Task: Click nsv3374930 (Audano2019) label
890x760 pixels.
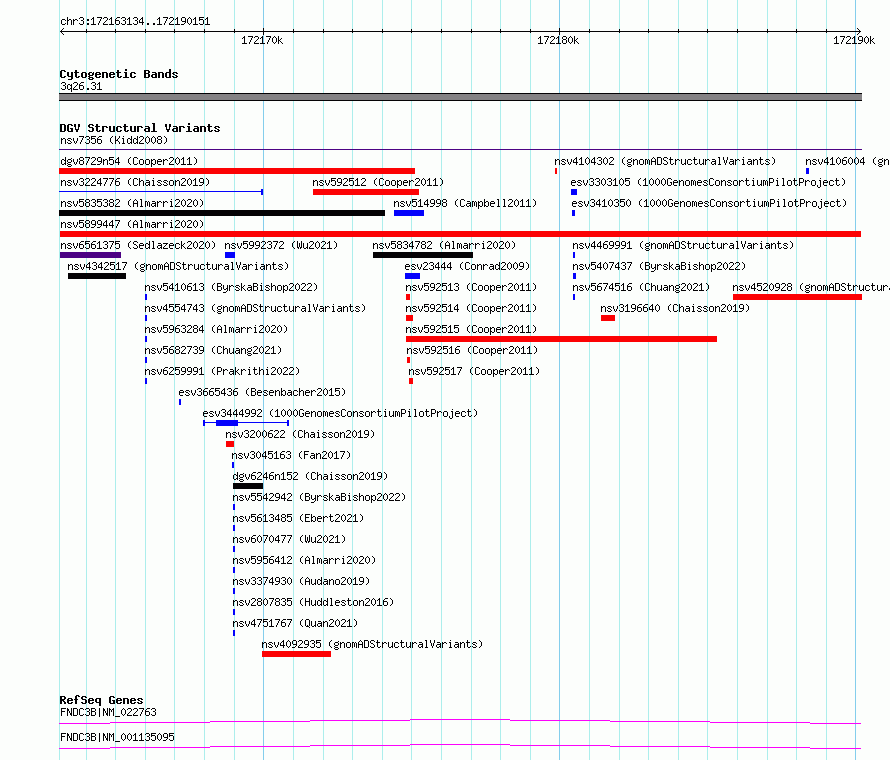Action: tap(301, 581)
